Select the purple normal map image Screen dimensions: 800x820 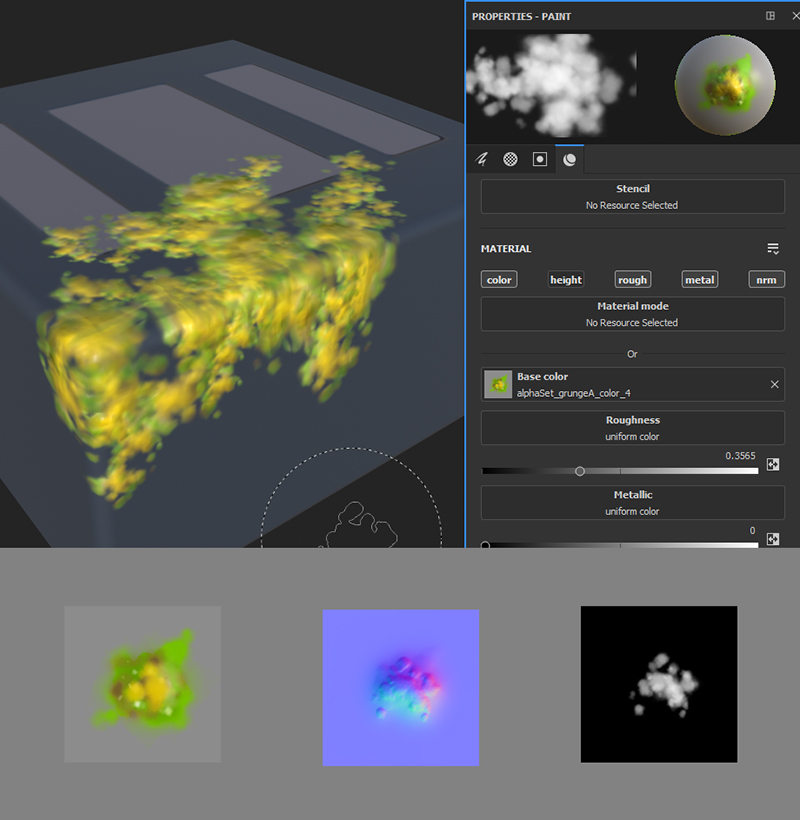coord(401,688)
